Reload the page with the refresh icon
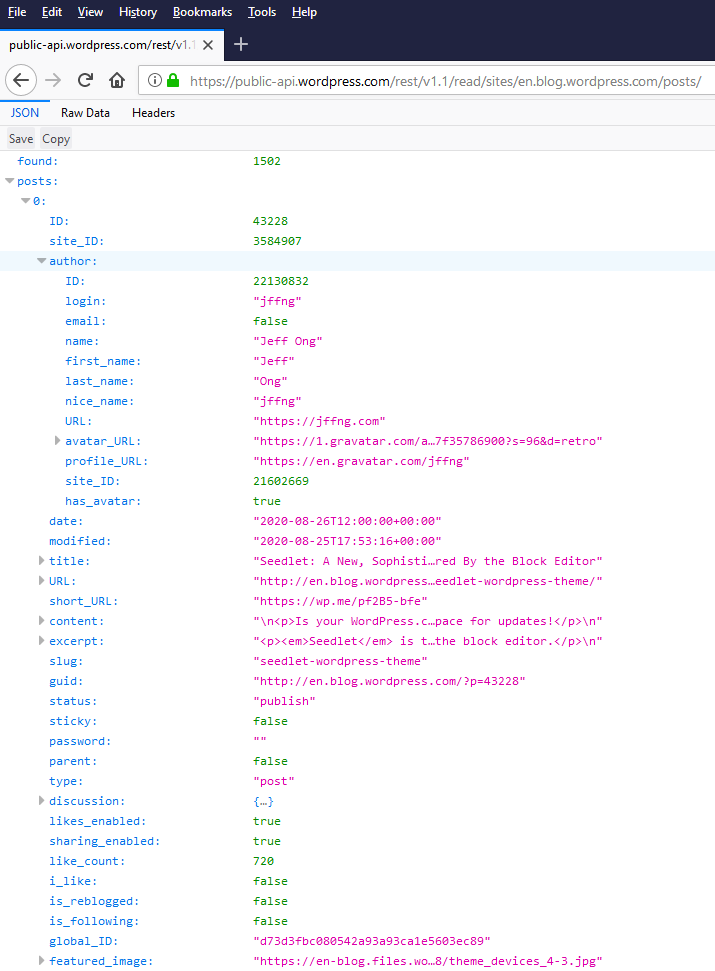This screenshot has height=971, width=715. (85, 80)
